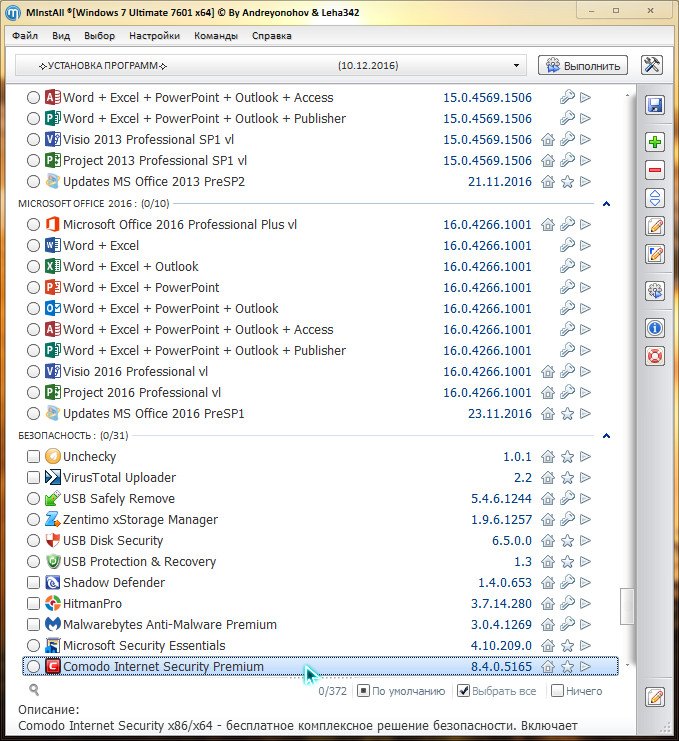Screen dimensions: 679x741
Task: Tick the Unchecky checkbox
Action: tap(33, 457)
